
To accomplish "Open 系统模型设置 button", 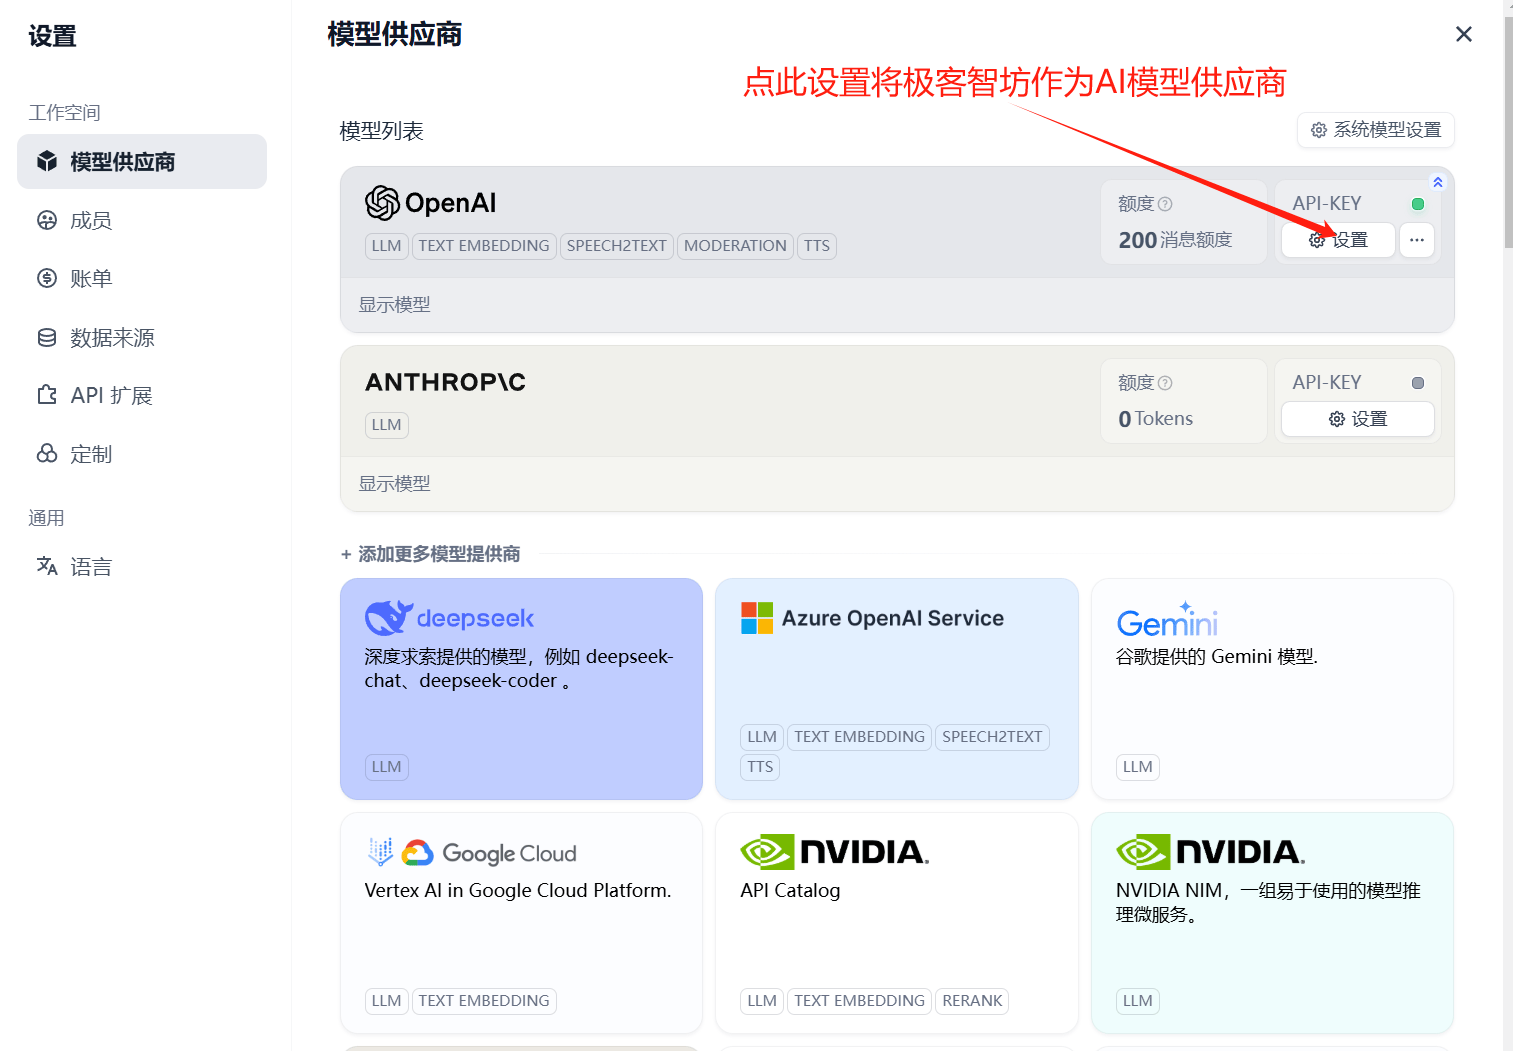I will (1376, 130).
